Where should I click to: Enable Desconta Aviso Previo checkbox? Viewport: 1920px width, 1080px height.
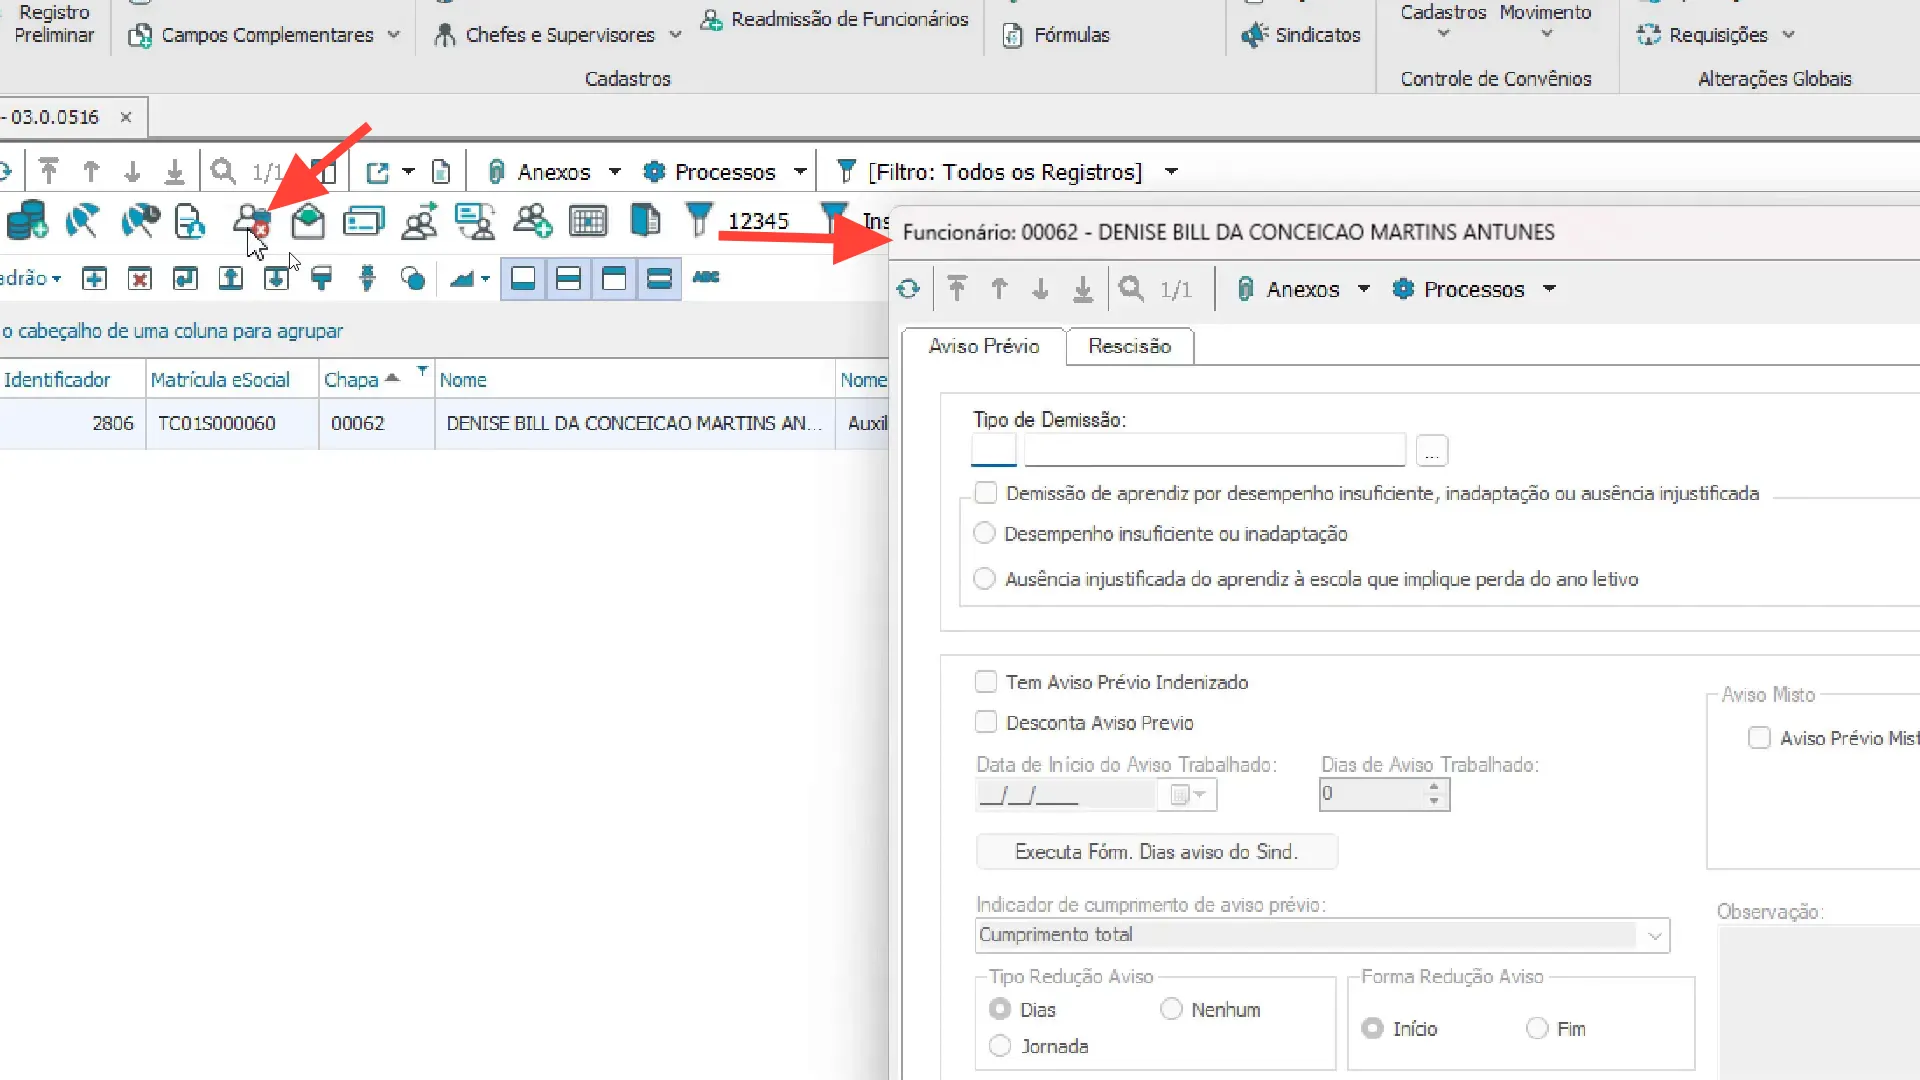pos(986,722)
